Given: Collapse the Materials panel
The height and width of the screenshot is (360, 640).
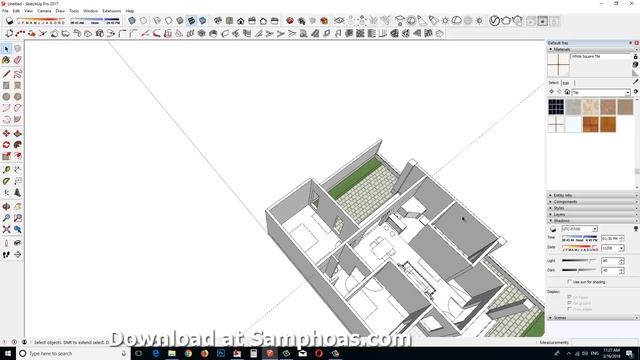Looking at the screenshot, I should 551,49.
